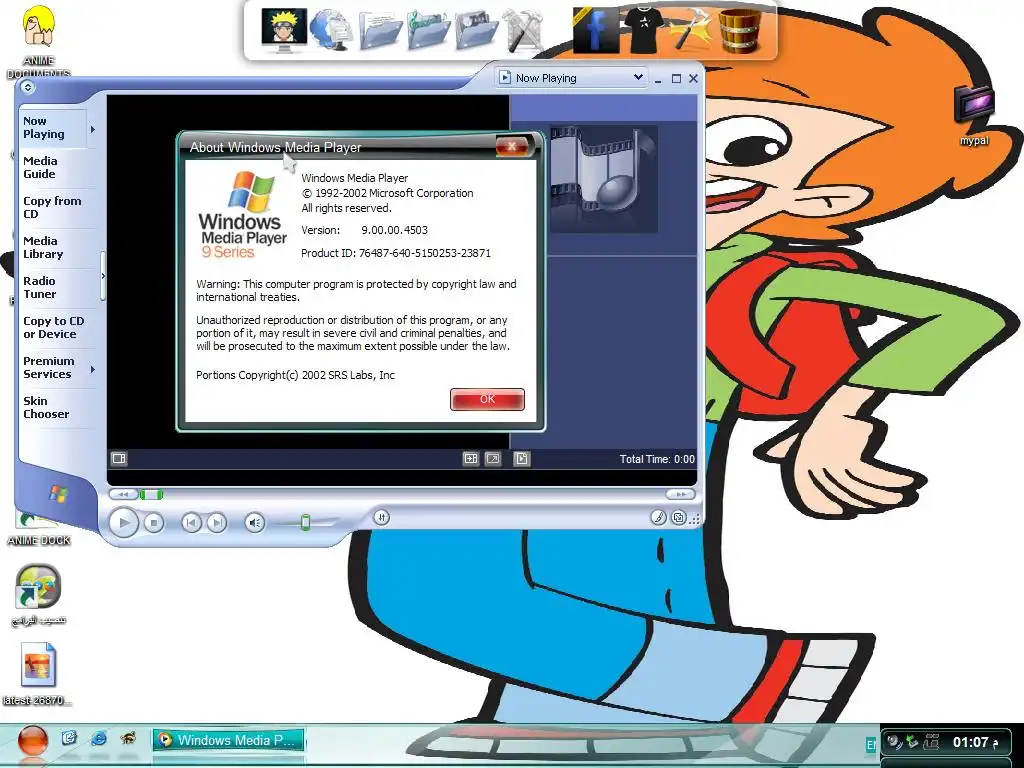1024x768 pixels.
Task: Mute the sound with speaker icon
Action: tap(255, 522)
